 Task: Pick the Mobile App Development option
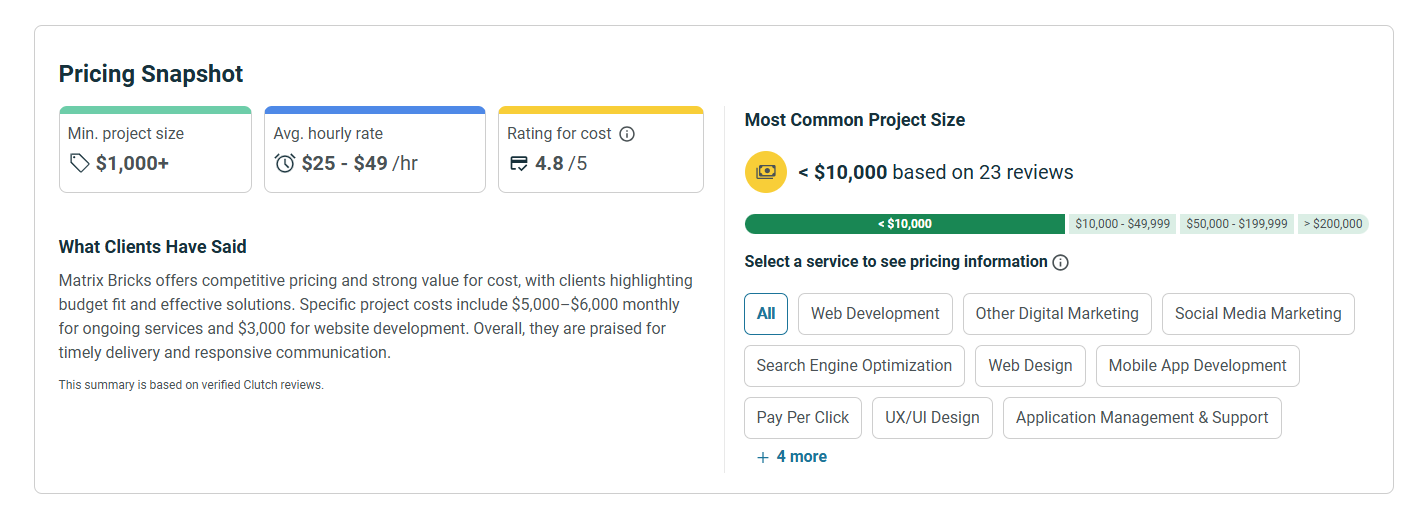[1197, 366]
